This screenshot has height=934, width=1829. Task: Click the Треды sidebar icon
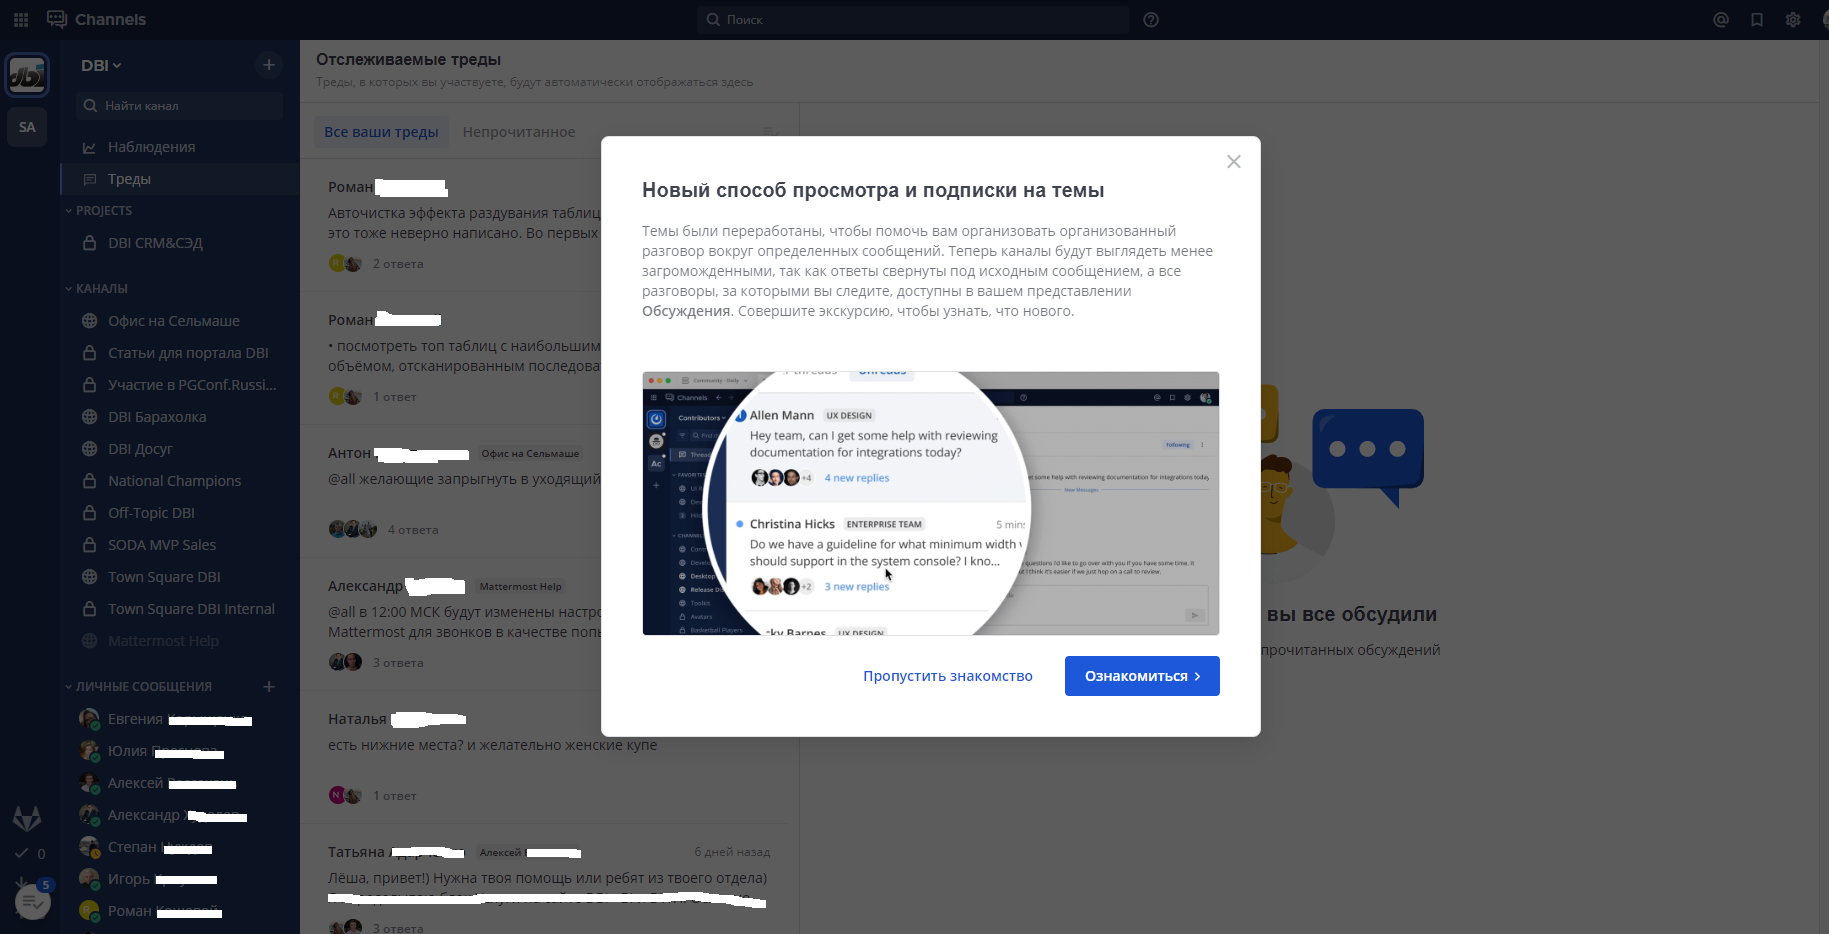[89, 179]
